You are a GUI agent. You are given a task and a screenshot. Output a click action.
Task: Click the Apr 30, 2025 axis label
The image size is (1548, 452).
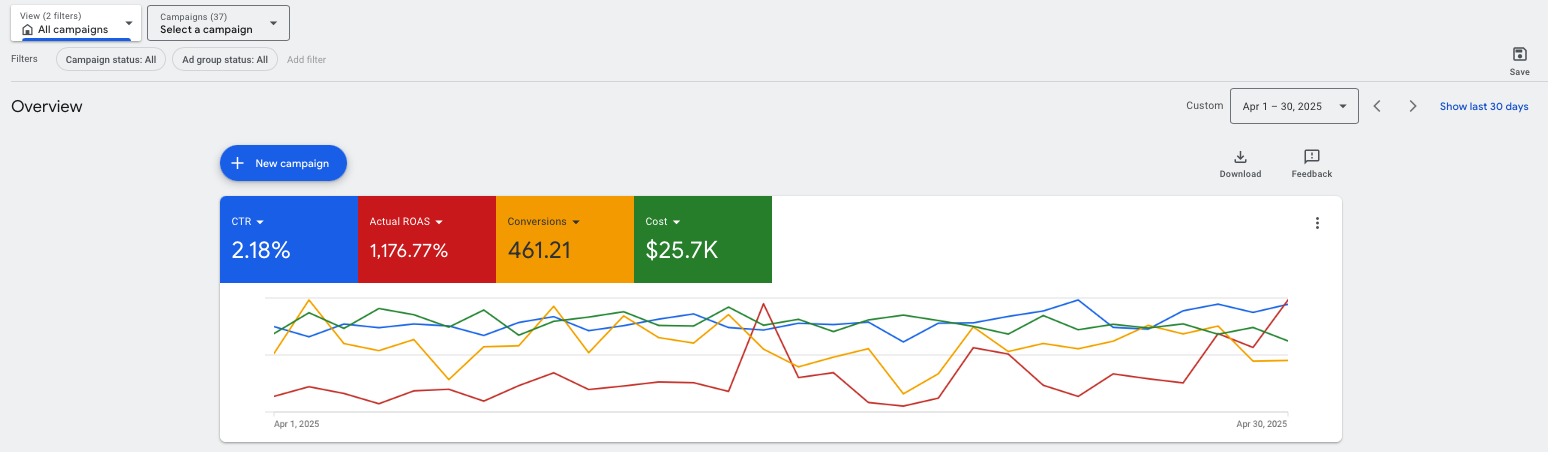(x=1262, y=424)
